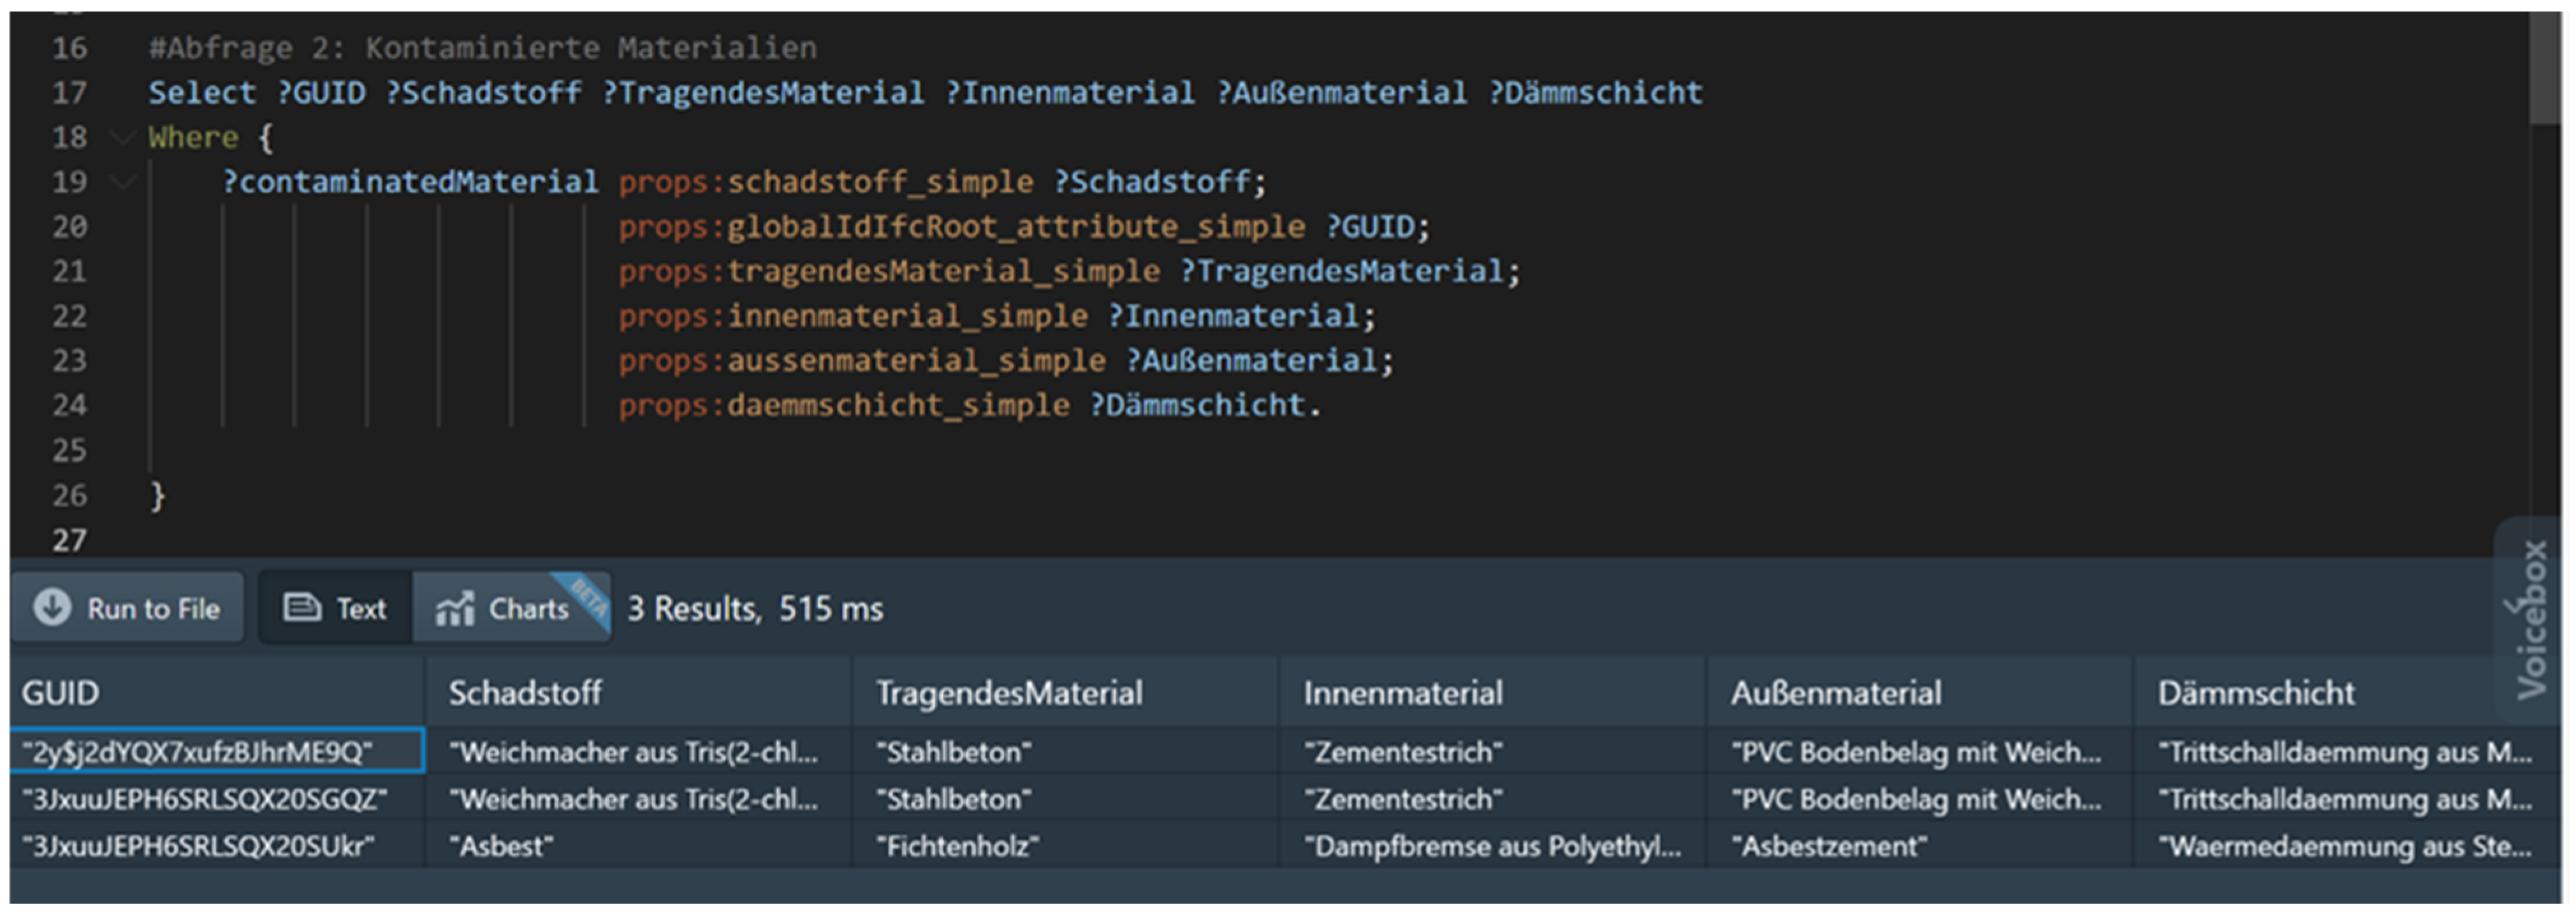Sort results by GUID column header
Viewport: 2576px width, 914px height.
pos(60,692)
